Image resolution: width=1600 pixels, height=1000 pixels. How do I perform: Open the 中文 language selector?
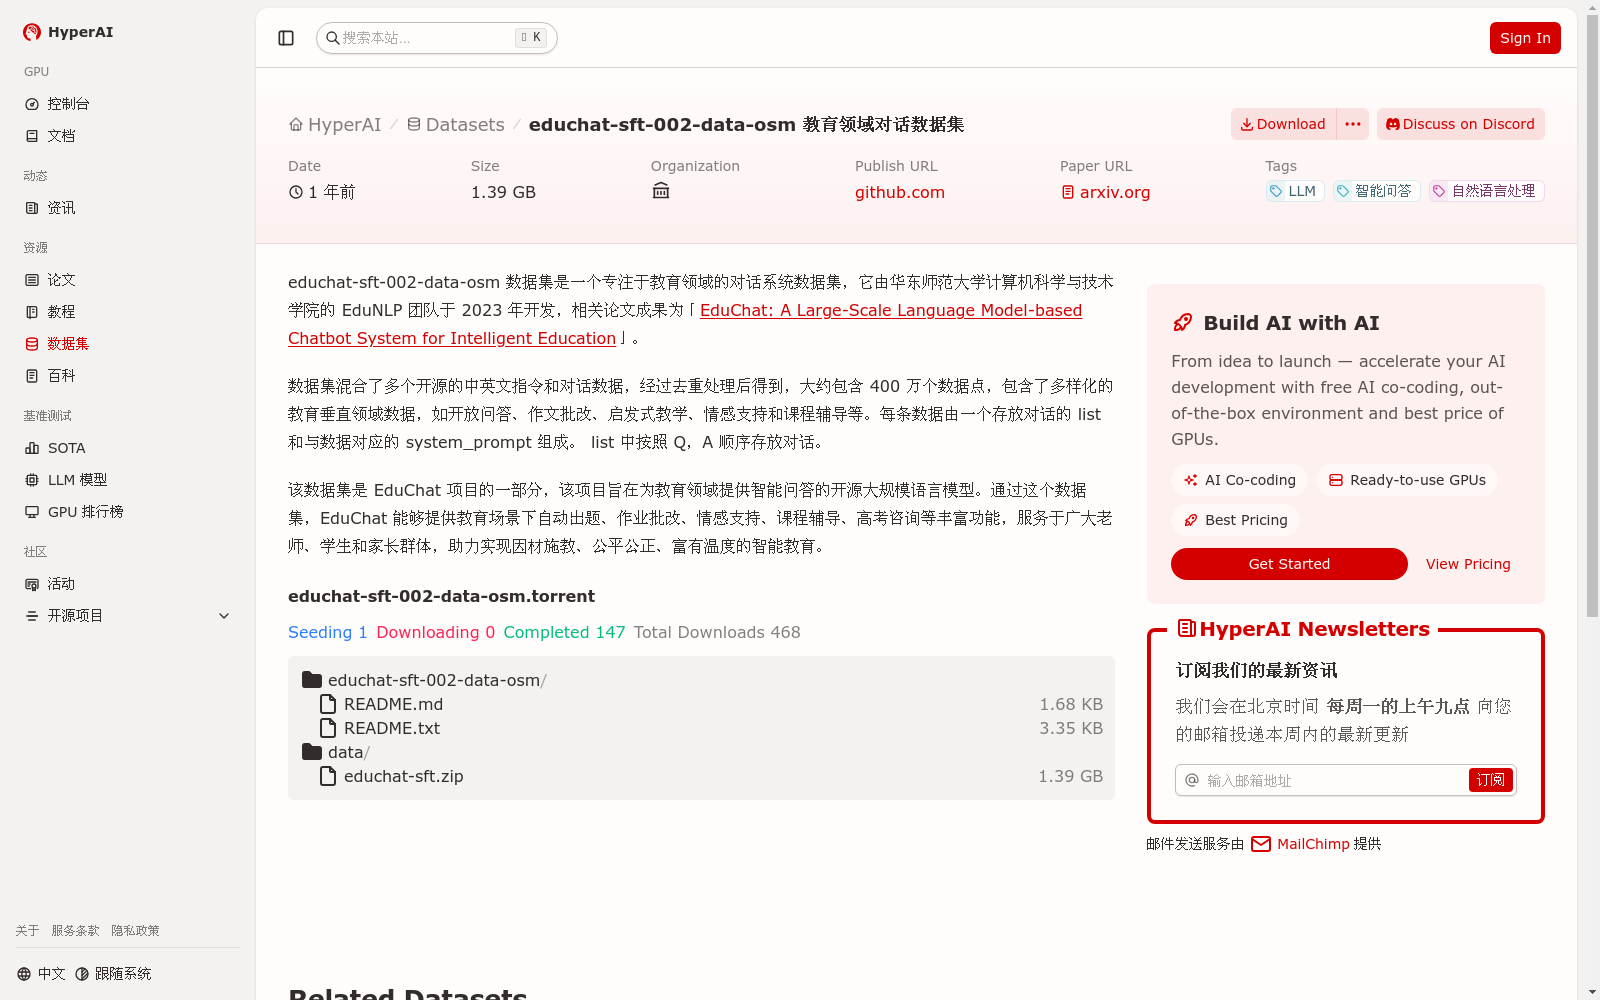(41, 974)
